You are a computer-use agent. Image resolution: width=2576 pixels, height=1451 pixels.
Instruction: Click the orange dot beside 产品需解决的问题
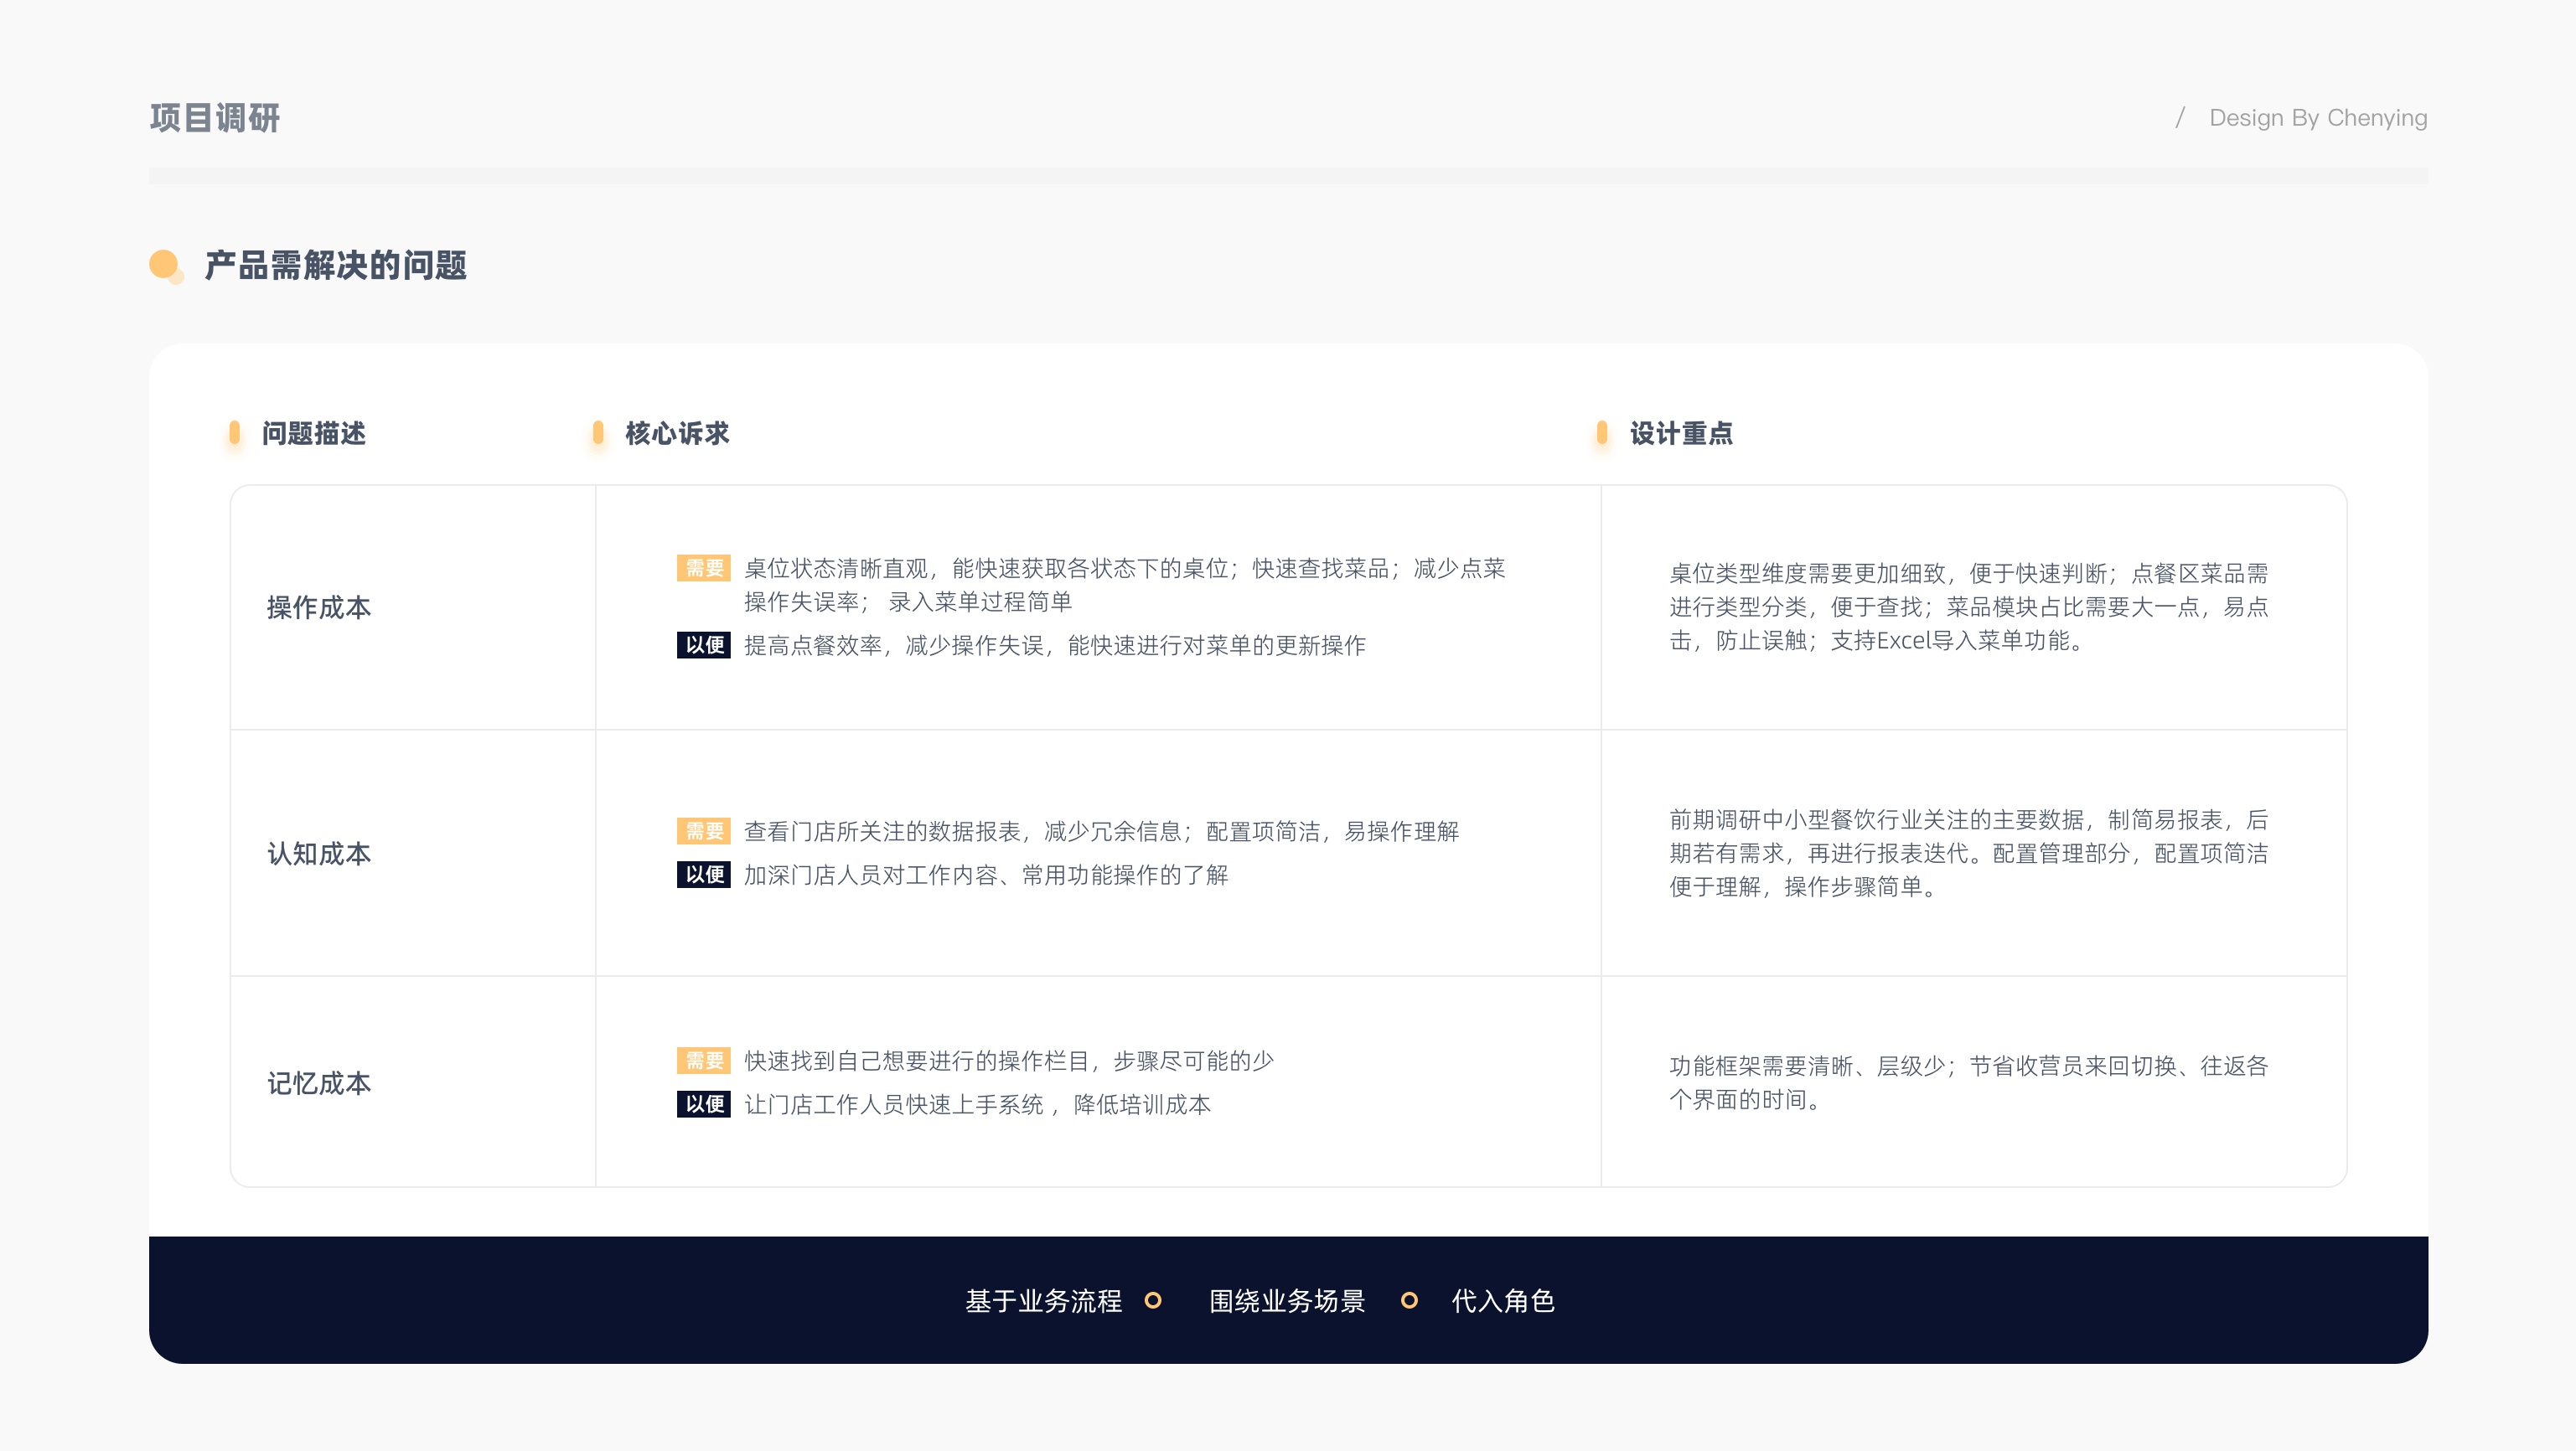164,265
